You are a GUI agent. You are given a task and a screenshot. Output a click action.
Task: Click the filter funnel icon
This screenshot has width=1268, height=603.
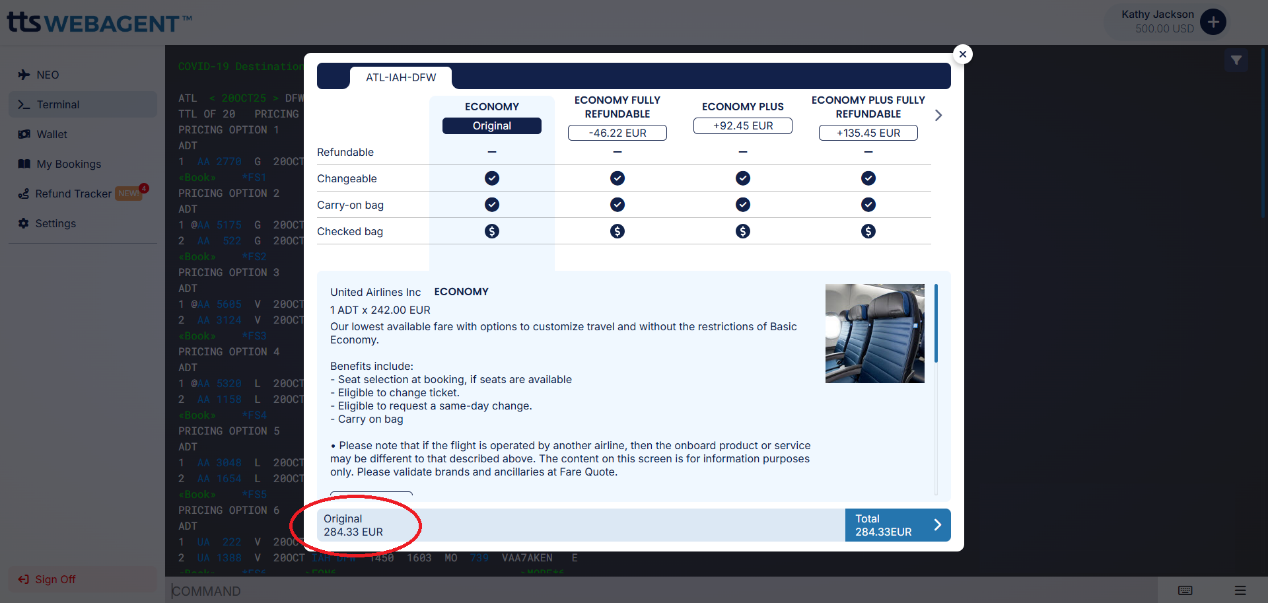click(1236, 61)
